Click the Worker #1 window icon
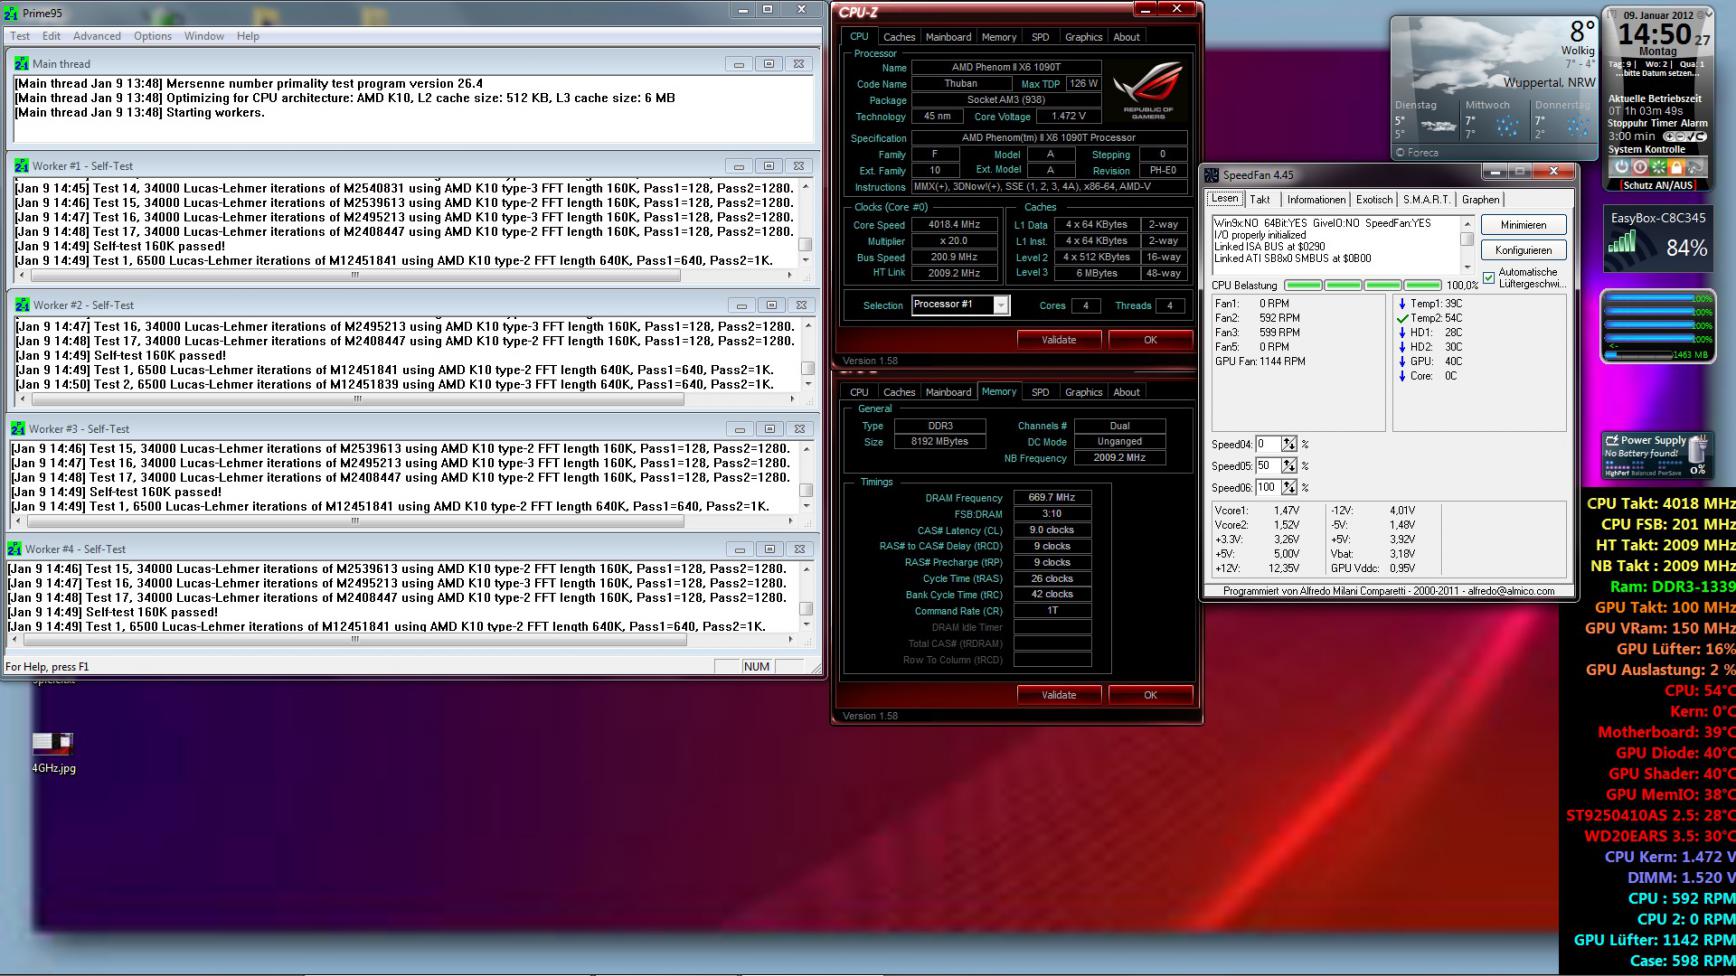The height and width of the screenshot is (976, 1736). tap(21, 166)
